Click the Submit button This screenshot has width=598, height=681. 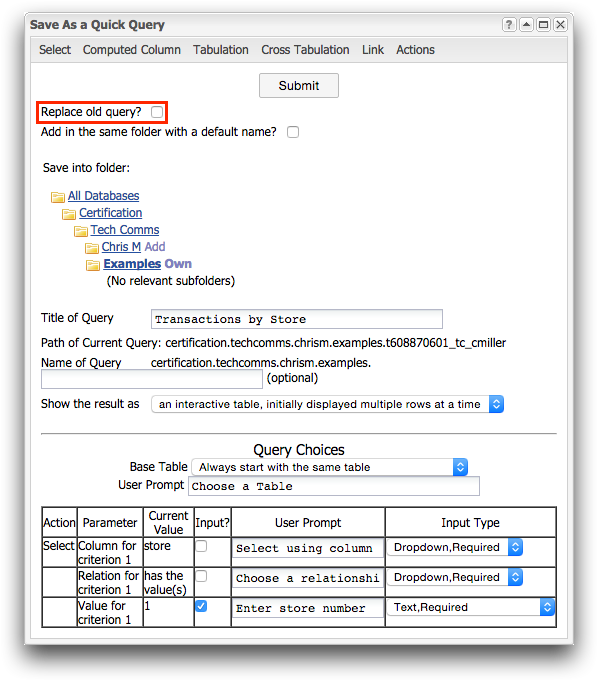pyautogui.click(x=299, y=86)
